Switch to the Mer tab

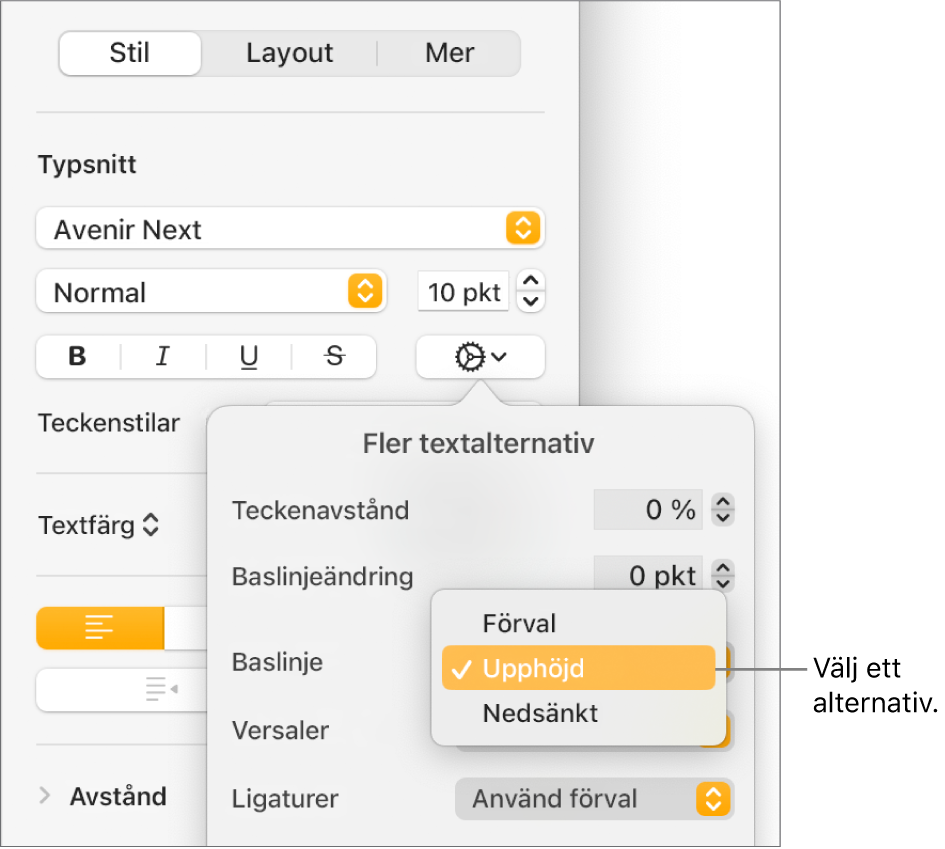point(450,53)
